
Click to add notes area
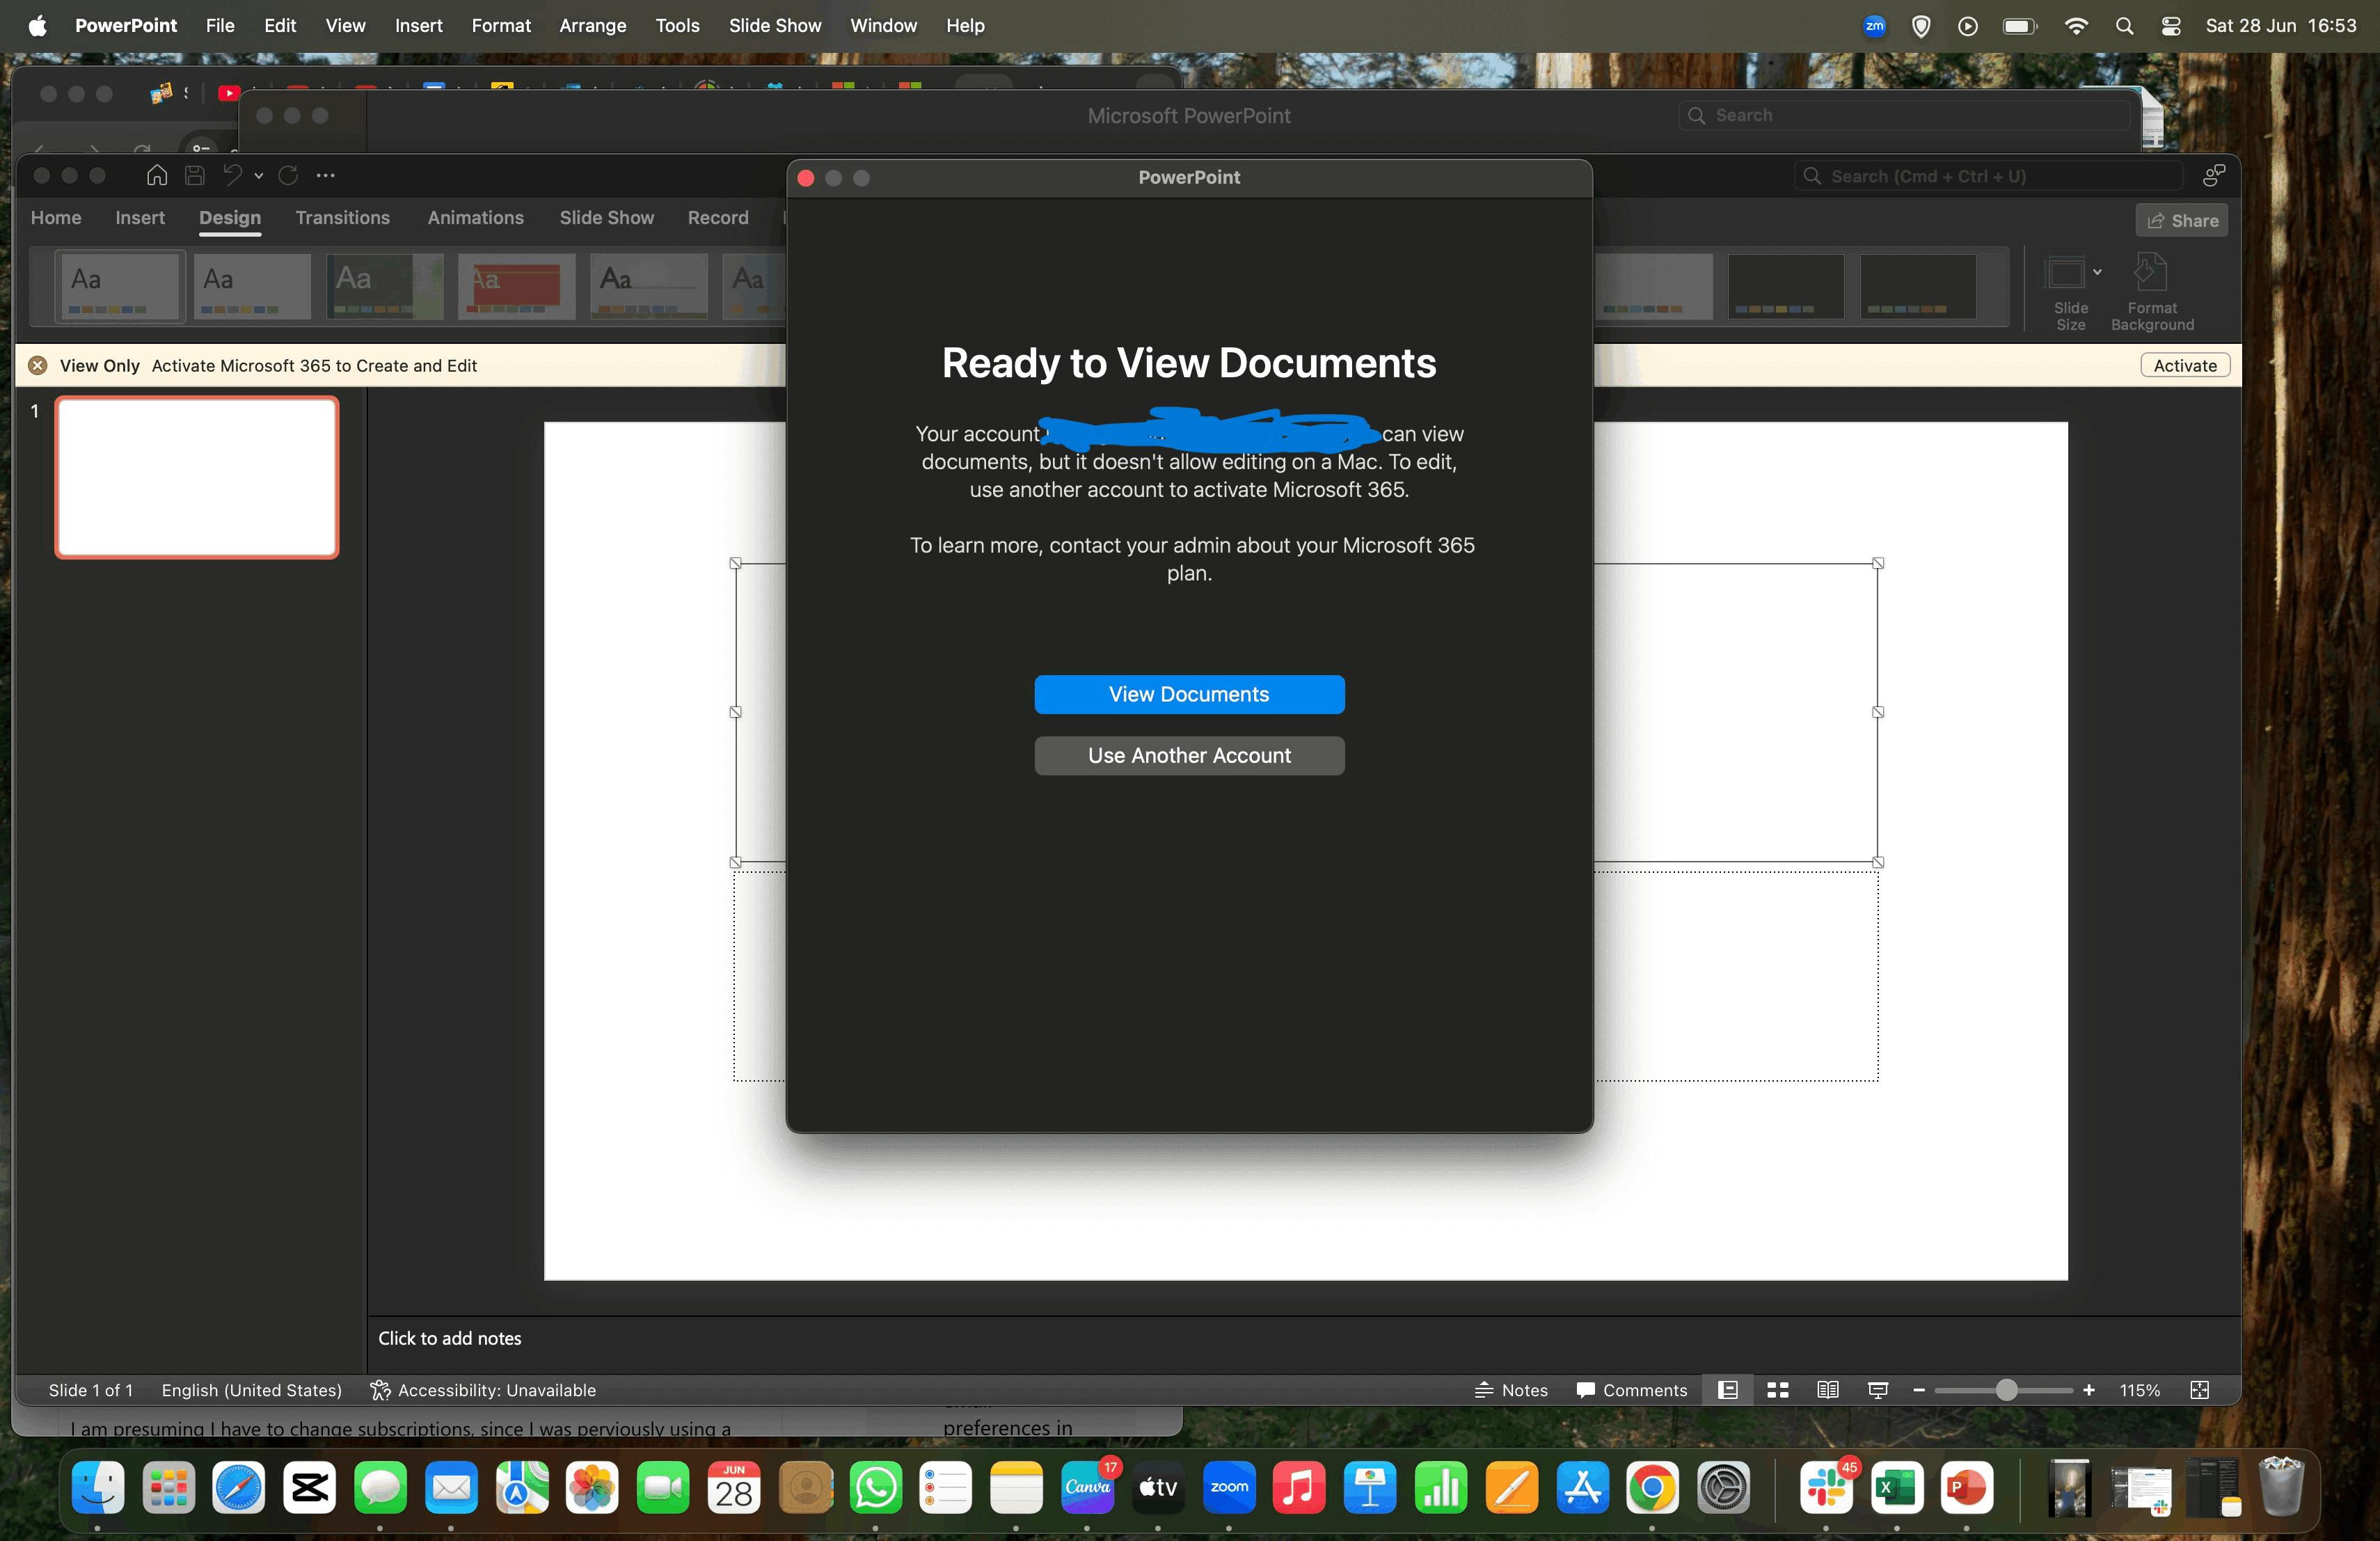[450, 1338]
